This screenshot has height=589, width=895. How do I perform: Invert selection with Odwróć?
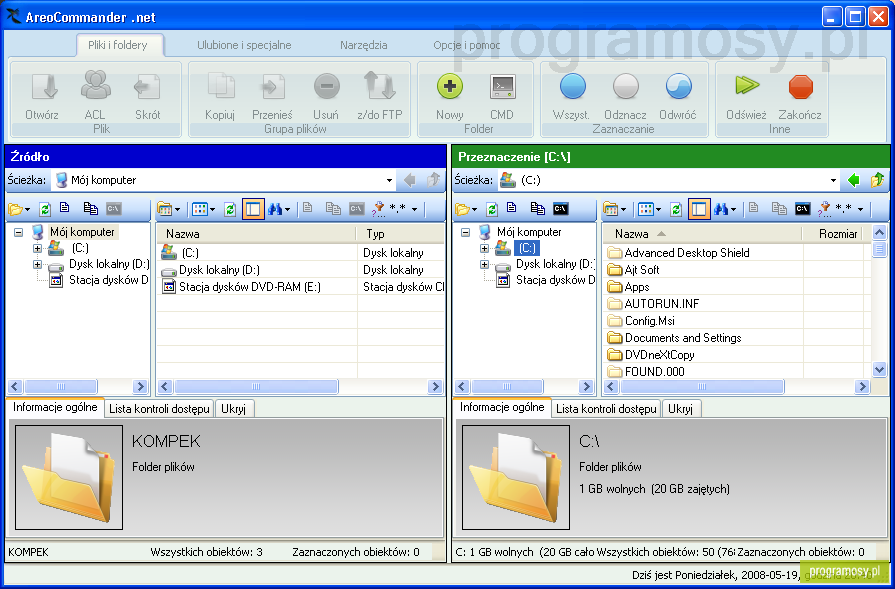pyautogui.click(x=678, y=87)
